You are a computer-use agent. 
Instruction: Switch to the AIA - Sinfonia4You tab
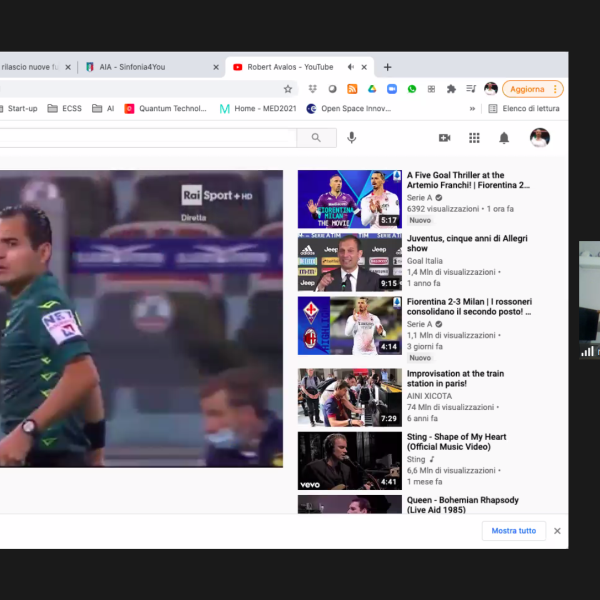coord(145,67)
